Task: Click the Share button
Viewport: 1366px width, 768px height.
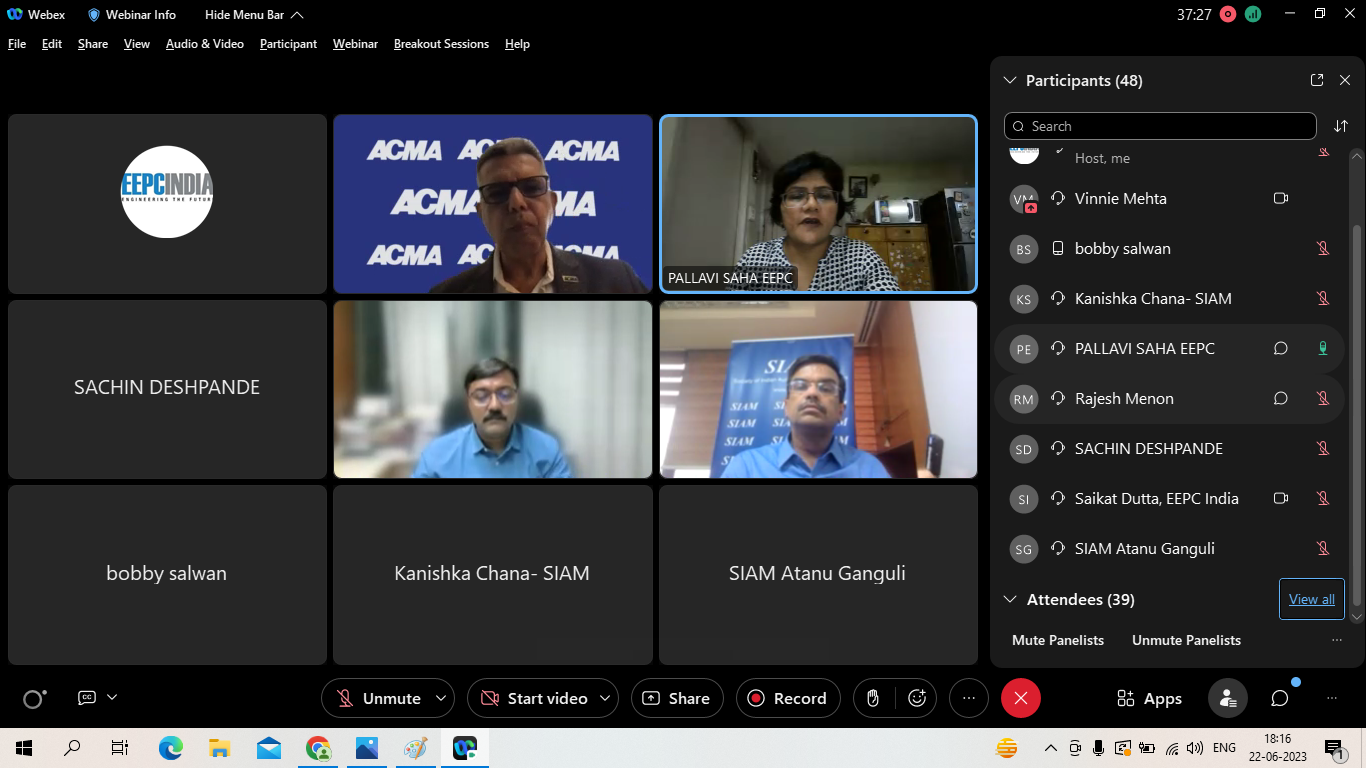Action: pyautogui.click(x=676, y=698)
